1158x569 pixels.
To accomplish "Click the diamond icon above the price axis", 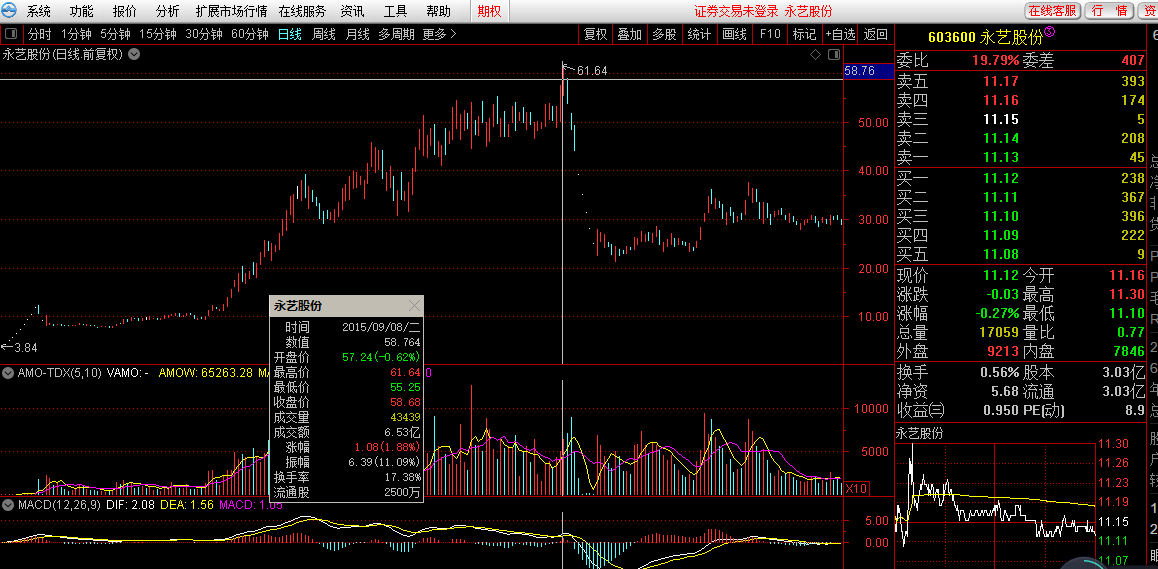I will (815, 55).
